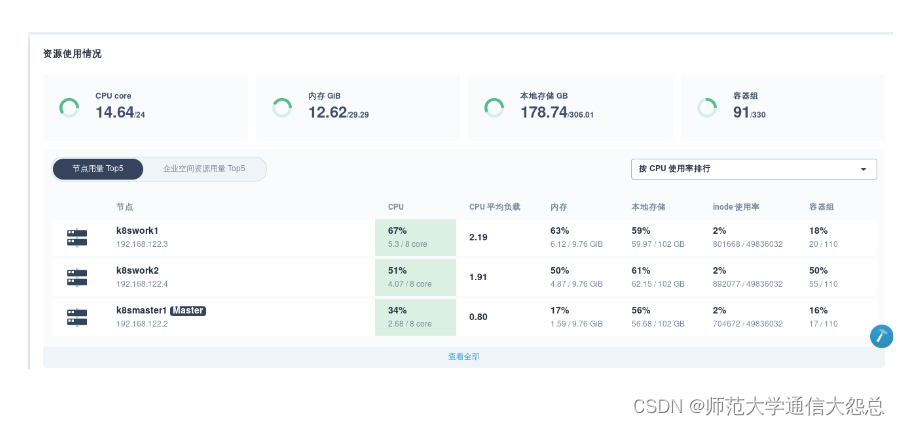
Task: Click the 18% pod usage of k8swork1
Action: point(818,231)
